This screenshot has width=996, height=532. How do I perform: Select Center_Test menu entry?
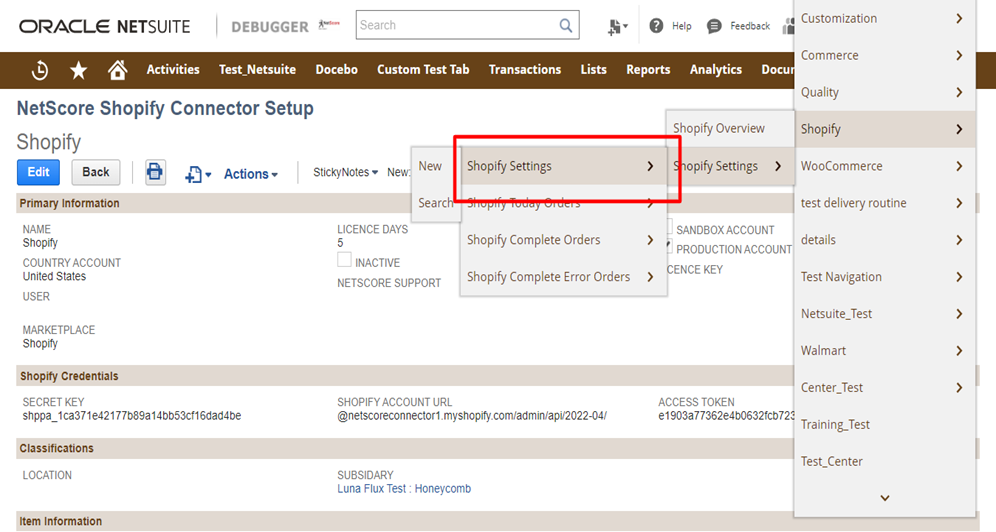[x=884, y=387]
